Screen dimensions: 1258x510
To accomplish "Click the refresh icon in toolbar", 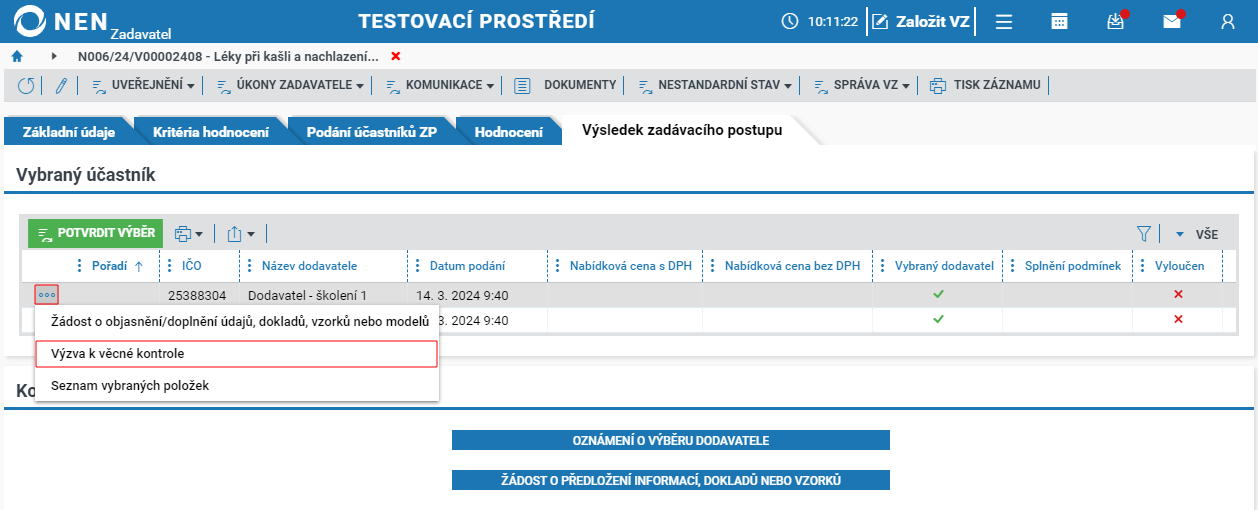I will click(x=26, y=85).
